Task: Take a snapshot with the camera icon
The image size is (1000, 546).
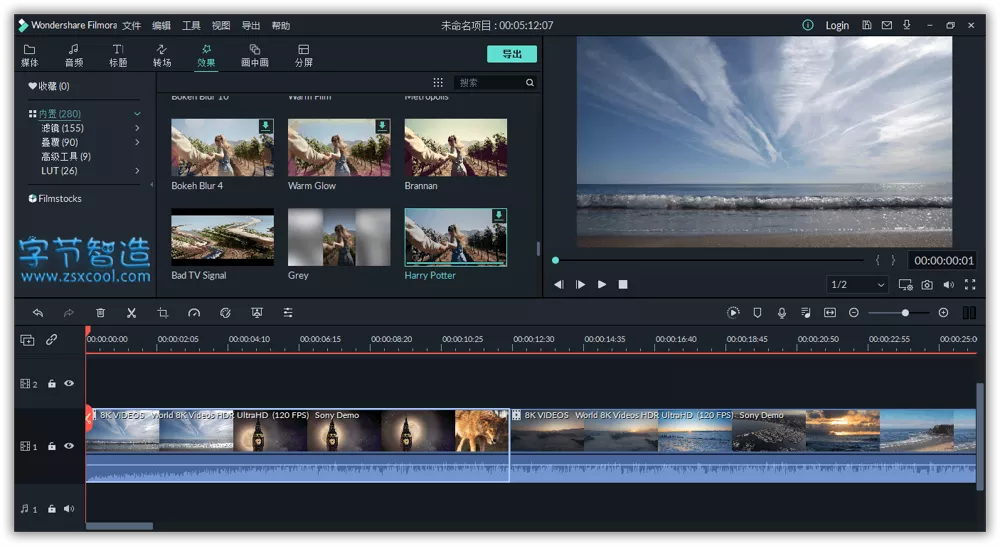Action: pos(927,285)
